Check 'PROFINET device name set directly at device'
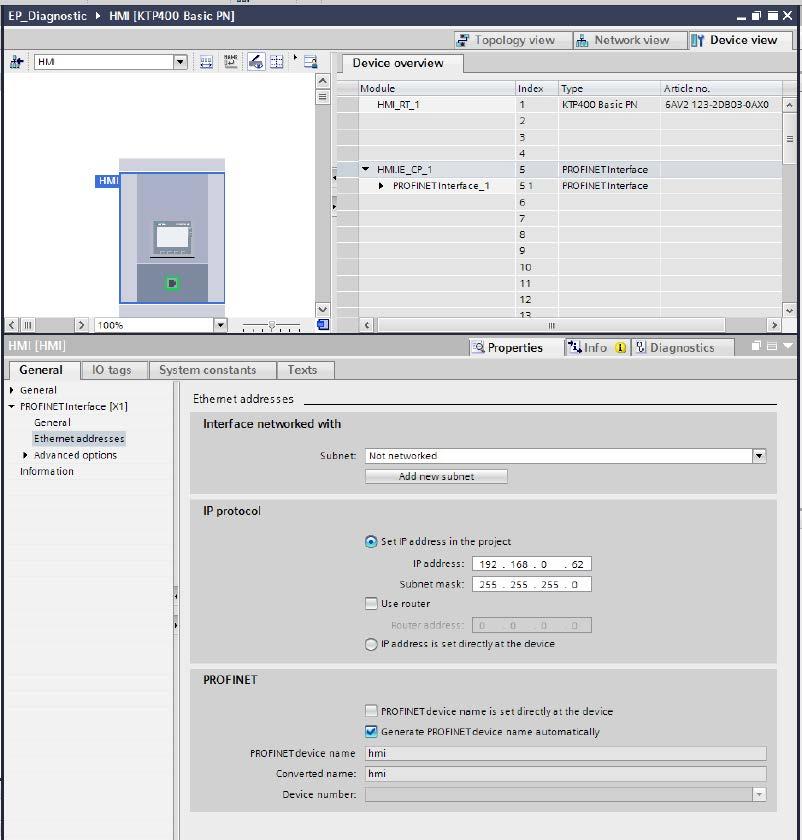Screen dimensions: 802x840 (371, 711)
